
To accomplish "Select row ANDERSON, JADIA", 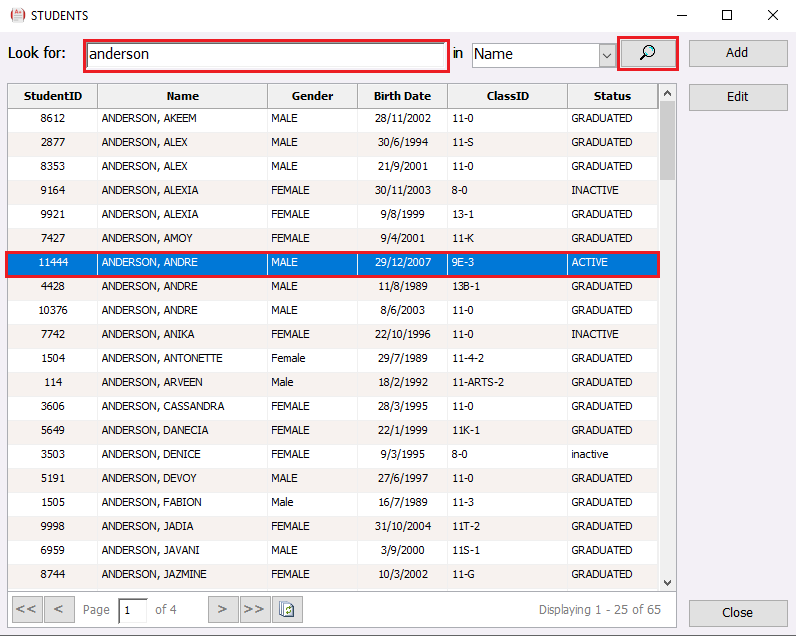I will 333,526.
